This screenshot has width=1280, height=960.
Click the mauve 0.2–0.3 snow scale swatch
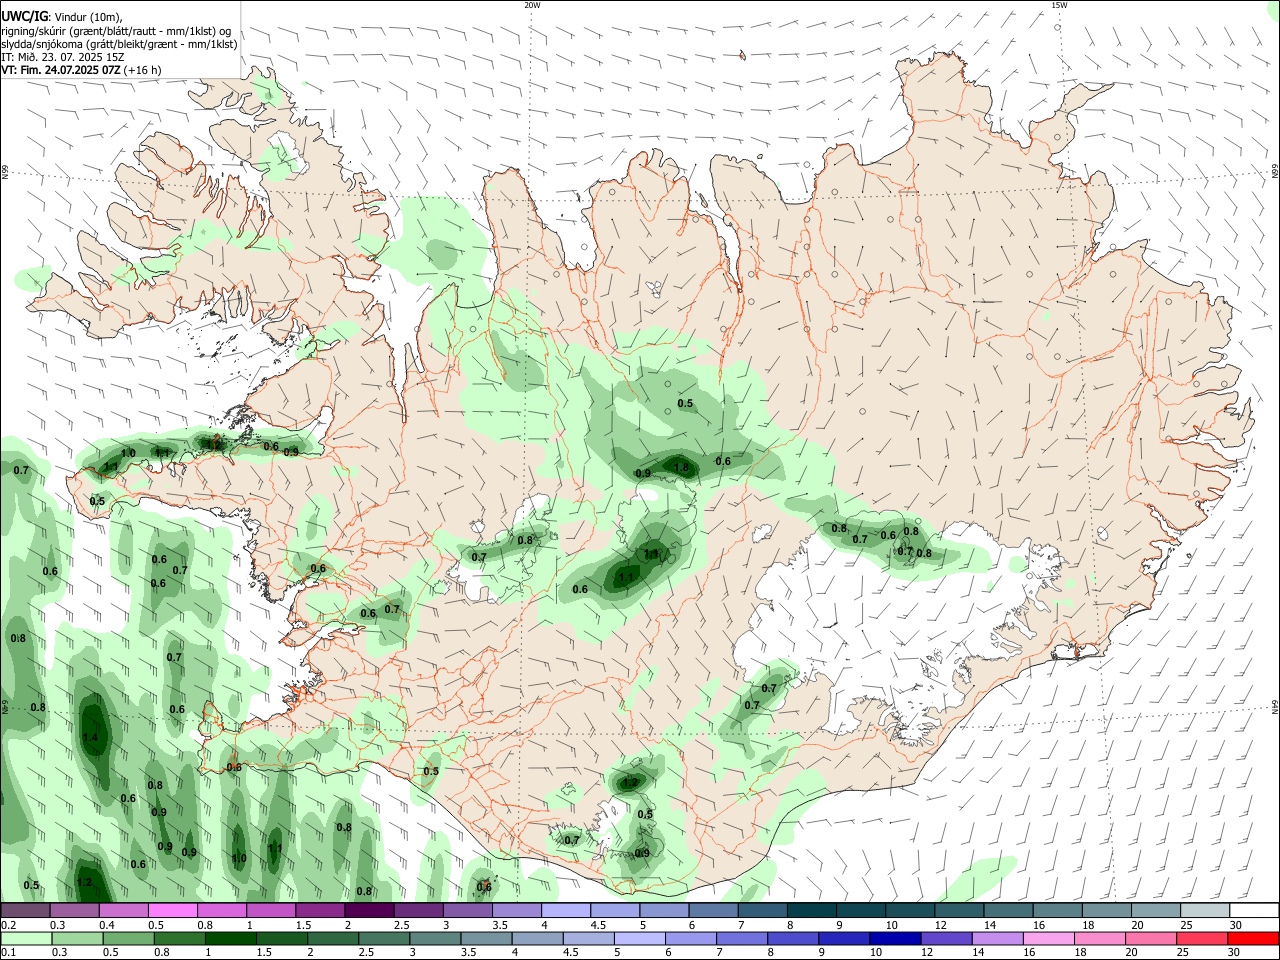pyautogui.click(x=26, y=911)
